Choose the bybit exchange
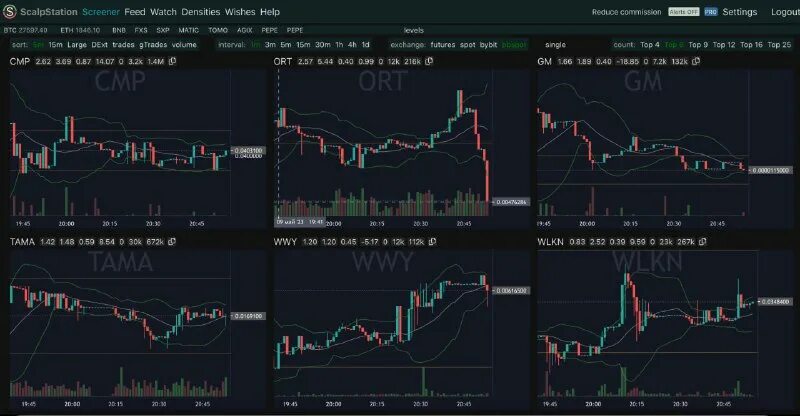The image size is (800, 416). pyautogui.click(x=488, y=44)
